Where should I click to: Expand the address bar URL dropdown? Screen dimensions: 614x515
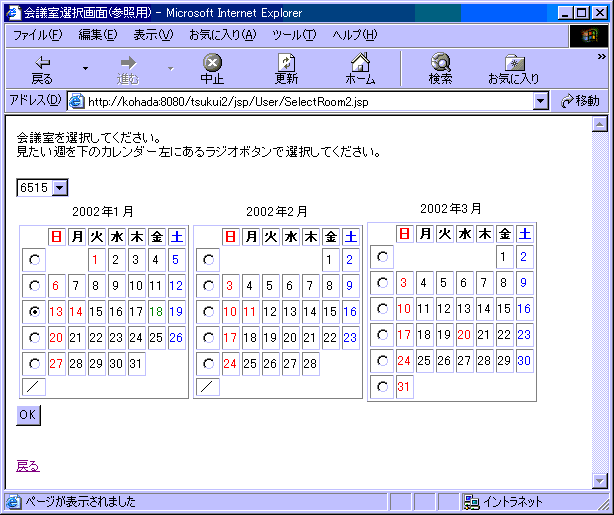coord(541,101)
